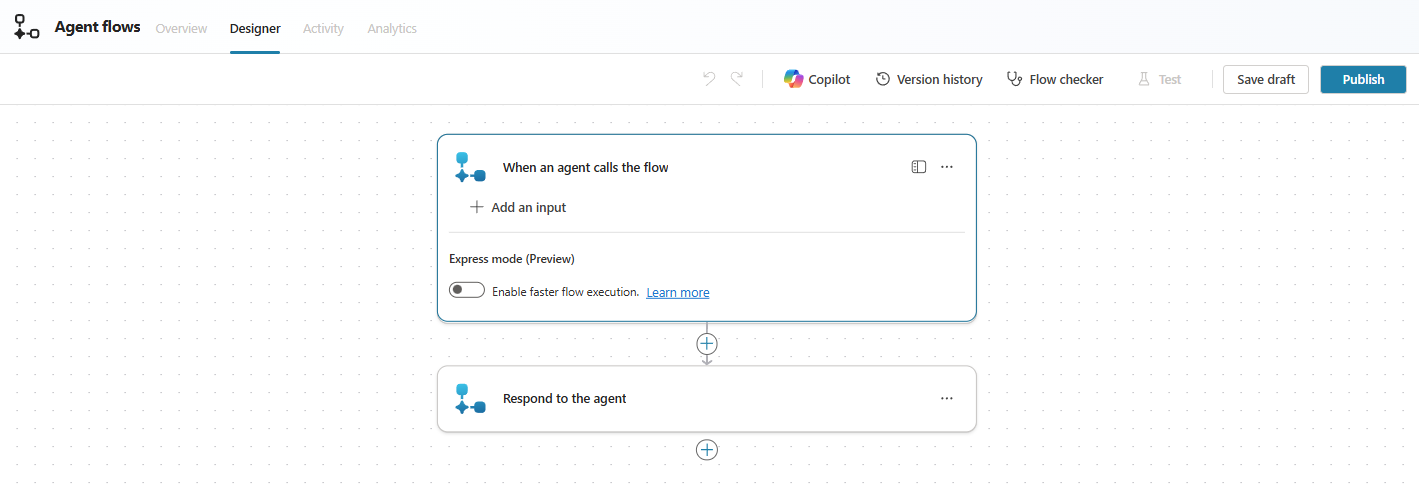The width and height of the screenshot is (1419, 492).
Task: Select the 'Respond to the agent' card title
Action: [x=565, y=398]
